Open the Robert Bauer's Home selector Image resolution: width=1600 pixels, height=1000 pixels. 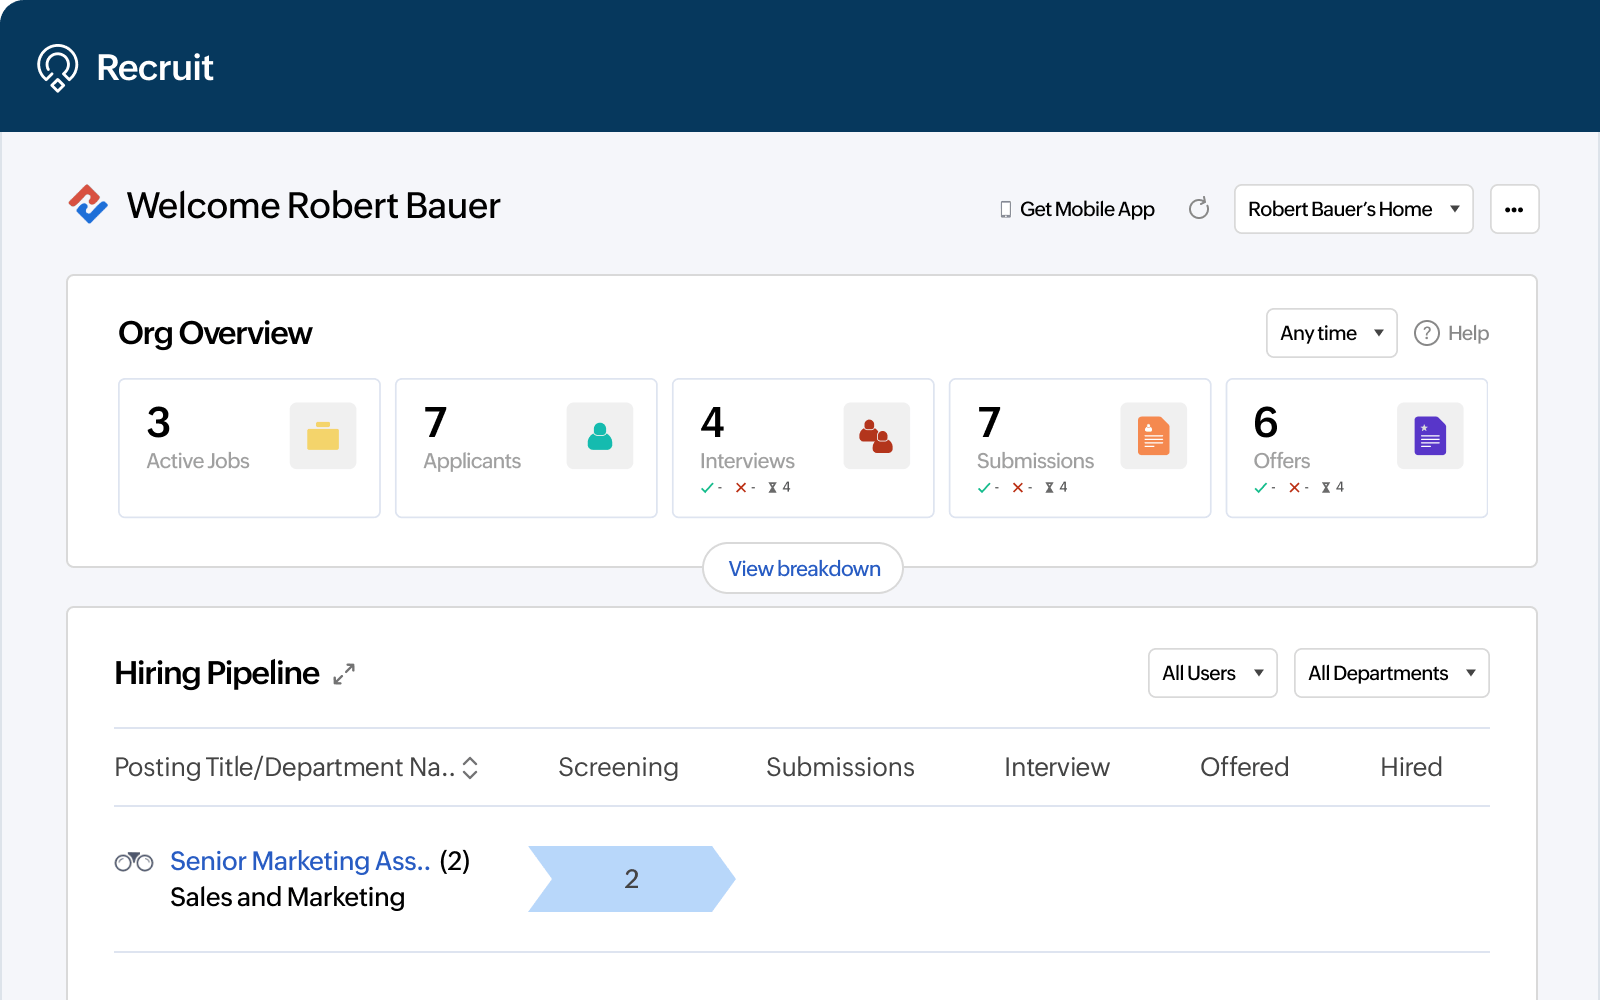[x=1353, y=209]
